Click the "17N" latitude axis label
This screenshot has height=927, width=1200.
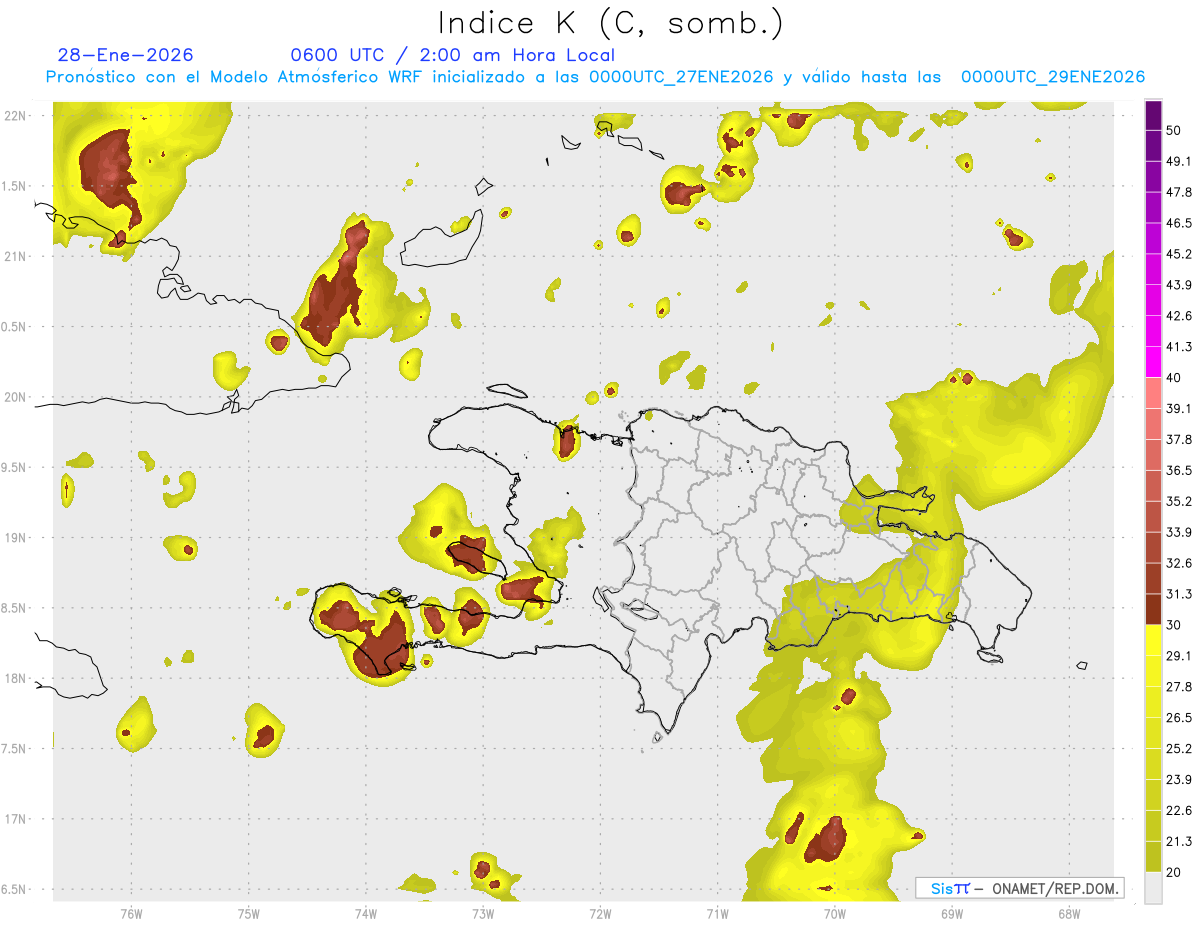coord(14,819)
